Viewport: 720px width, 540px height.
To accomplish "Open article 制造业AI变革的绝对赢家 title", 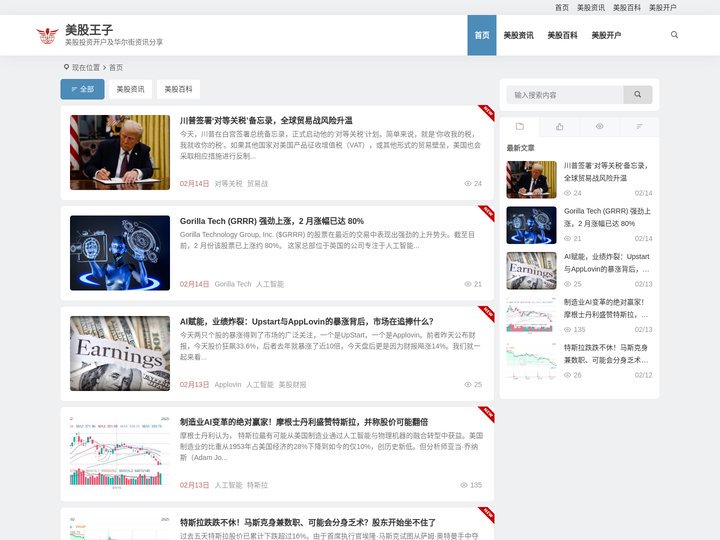I will pyautogui.click(x=304, y=422).
